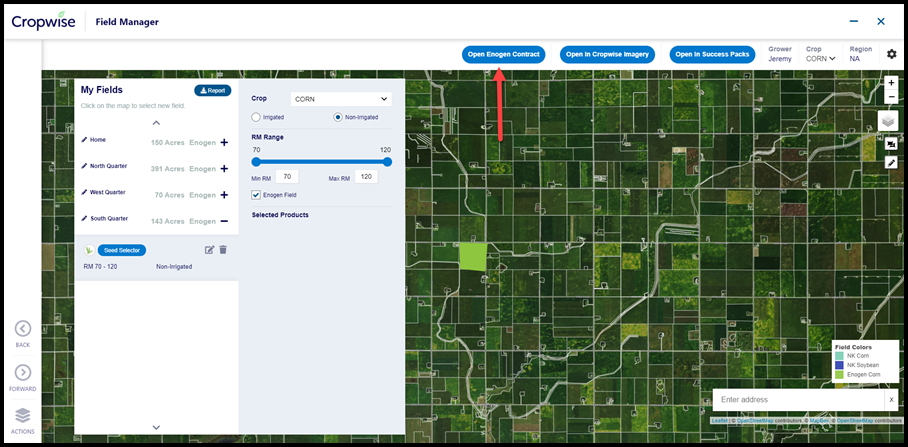Select the Non-Irrigated radio option

pos(338,117)
